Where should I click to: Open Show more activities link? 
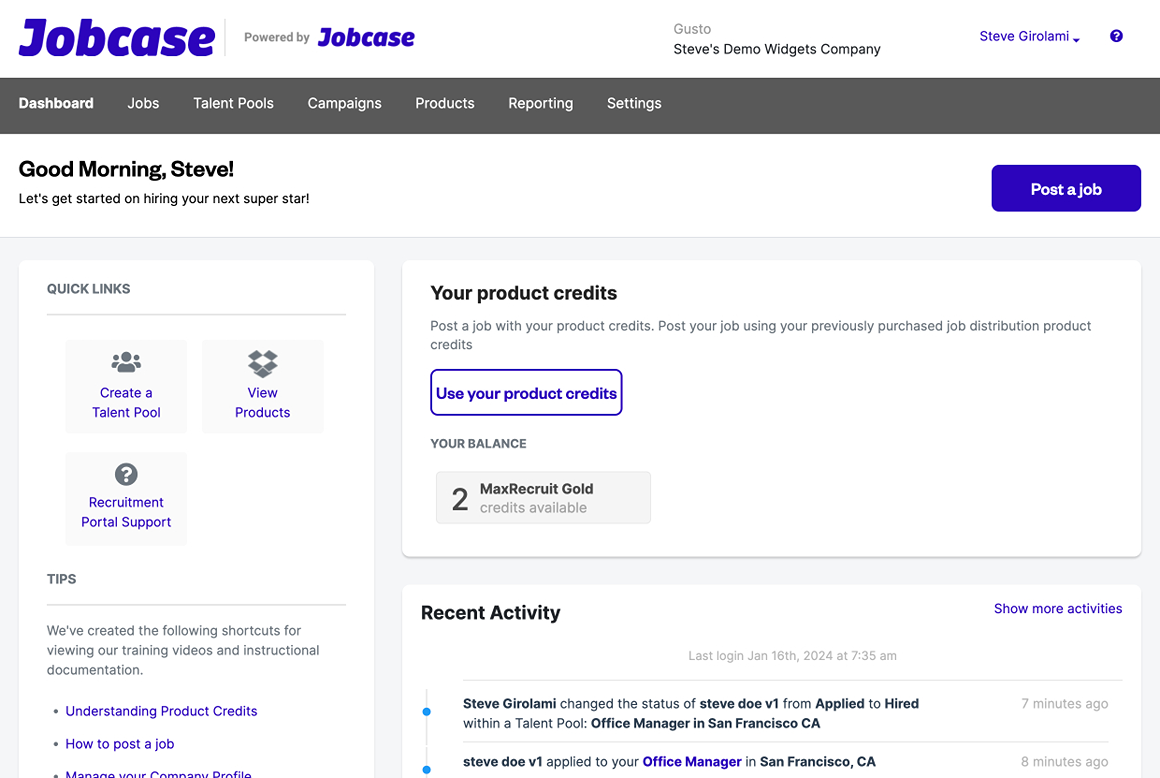click(x=1057, y=609)
